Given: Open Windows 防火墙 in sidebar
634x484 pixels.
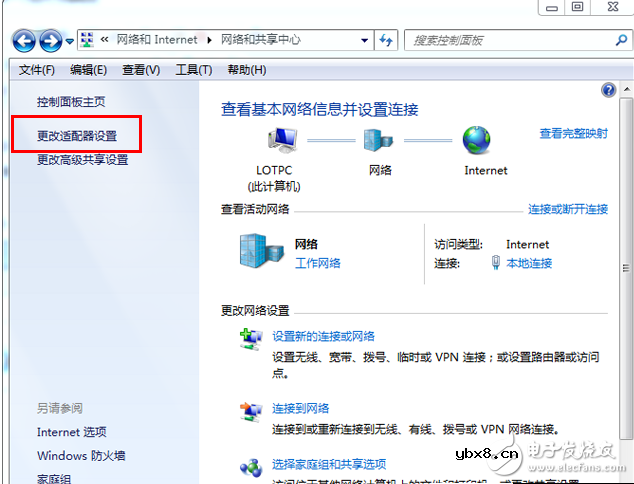Looking at the screenshot, I should point(81,456).
